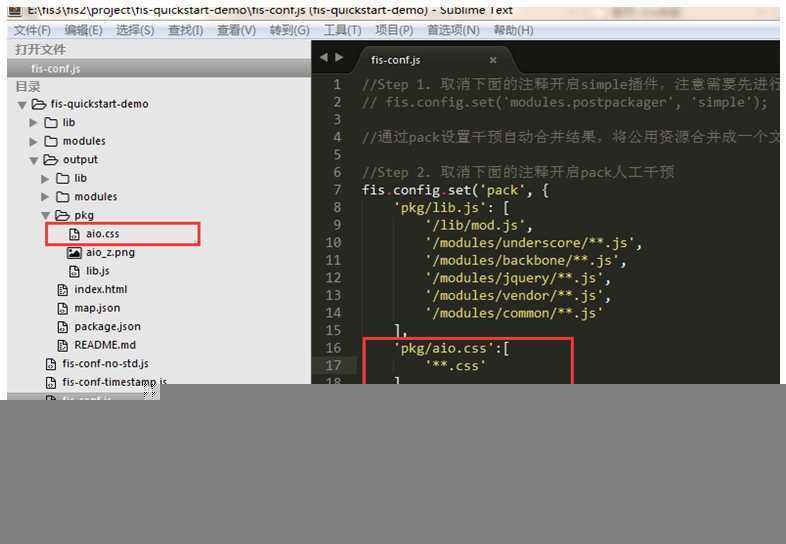Collapse the output folder arrow

tap(34, 160)
